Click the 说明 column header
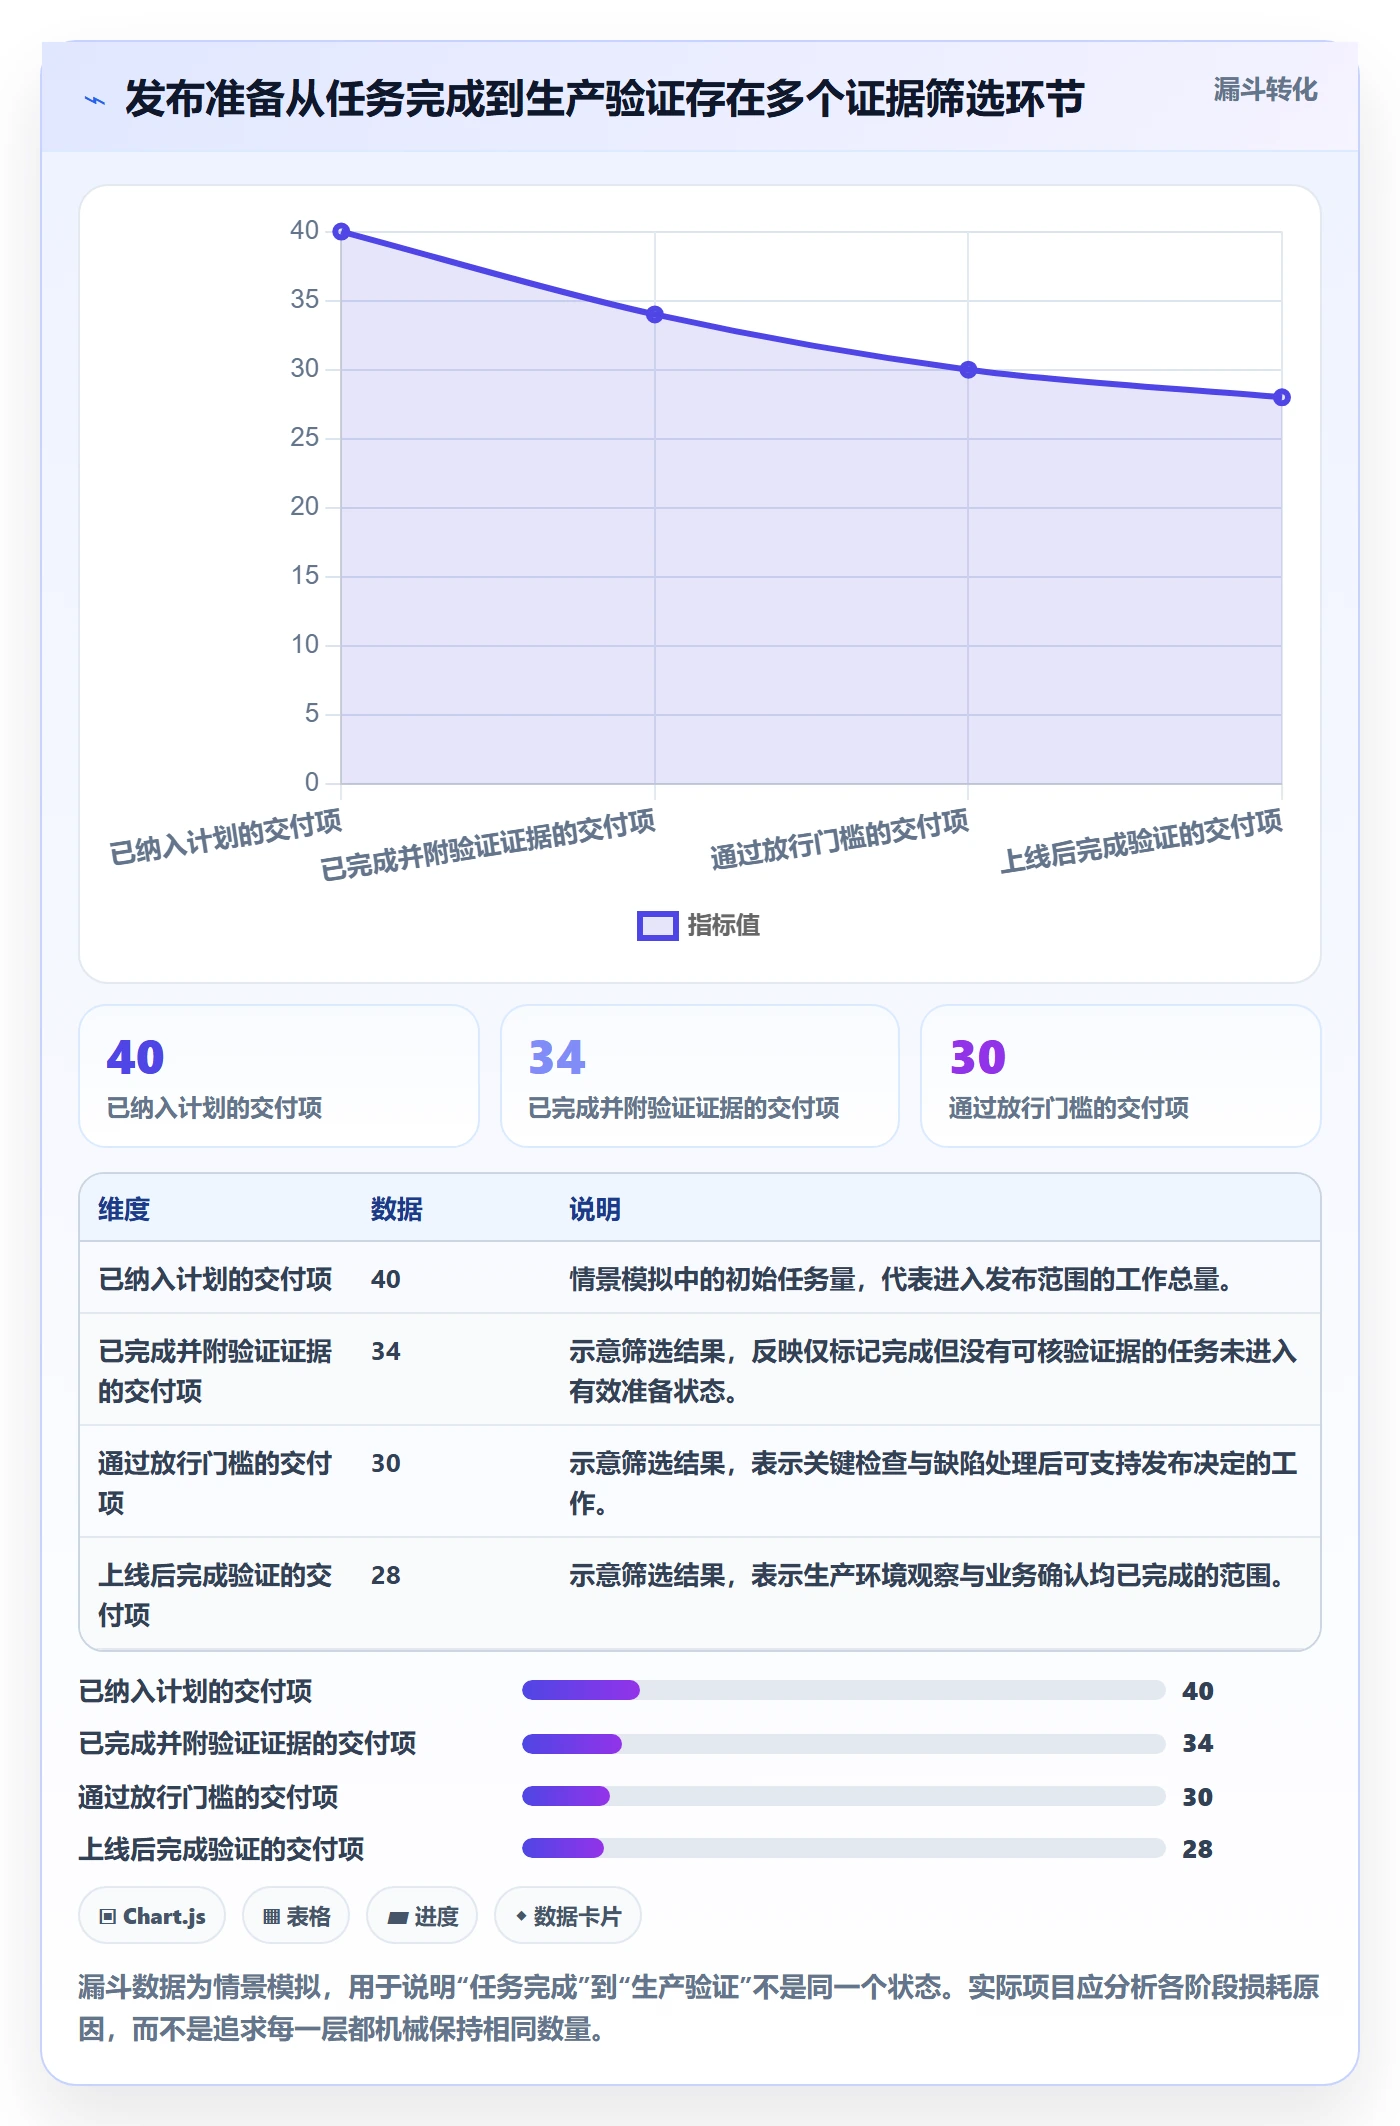1400x2126 pixels. [x=595, y=1210]
